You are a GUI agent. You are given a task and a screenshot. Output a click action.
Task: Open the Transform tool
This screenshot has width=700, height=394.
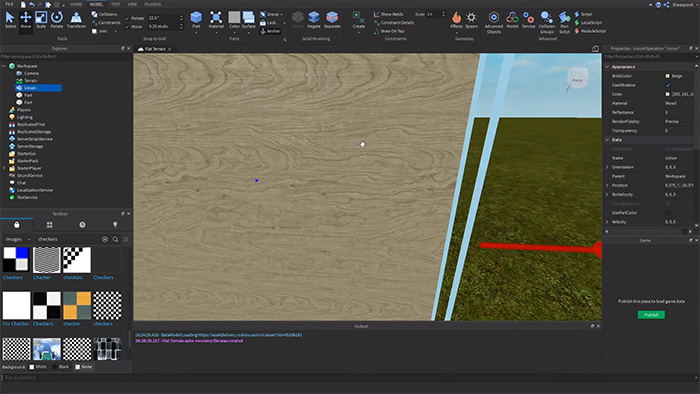point(76,20)
